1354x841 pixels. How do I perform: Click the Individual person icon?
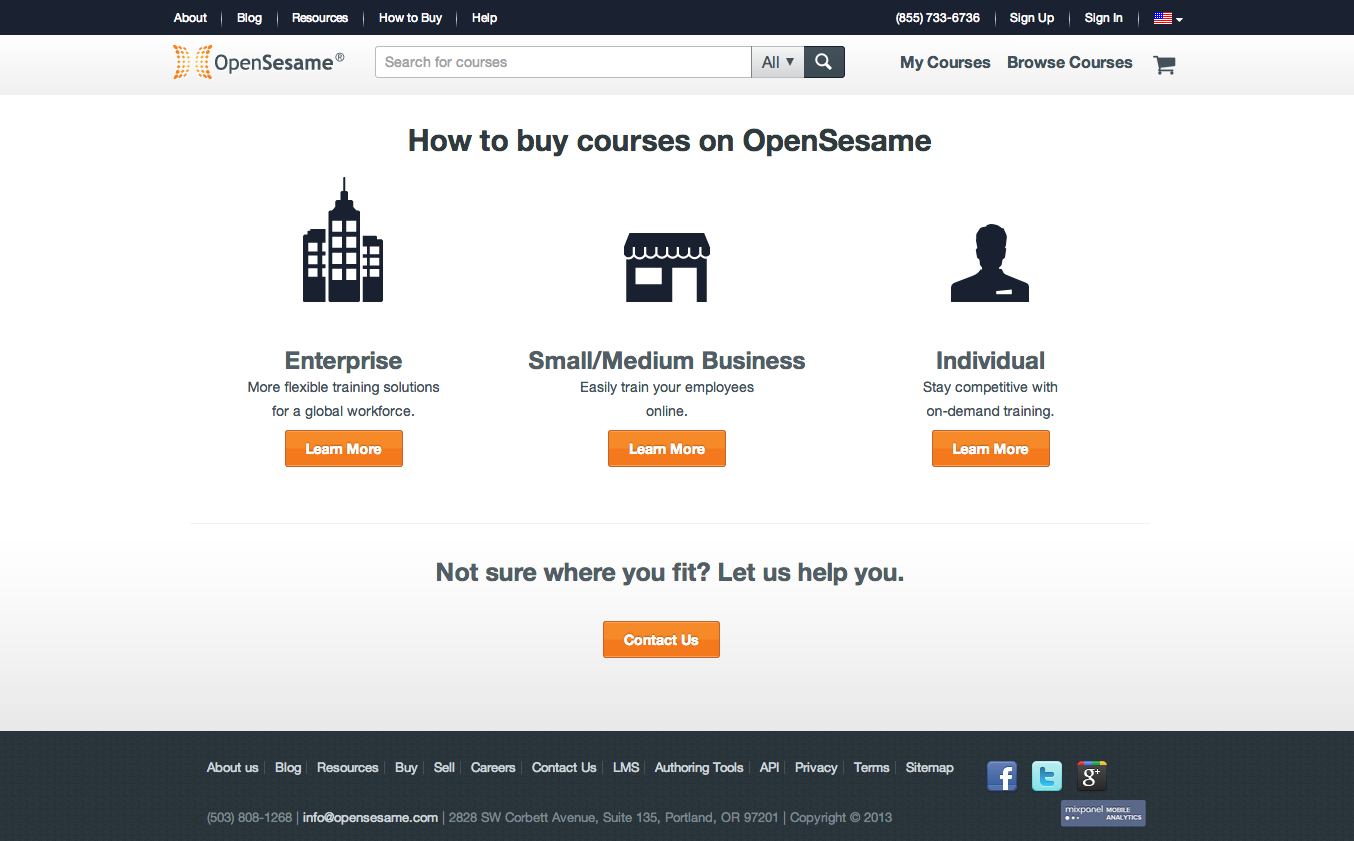click(x=989, y=263)
